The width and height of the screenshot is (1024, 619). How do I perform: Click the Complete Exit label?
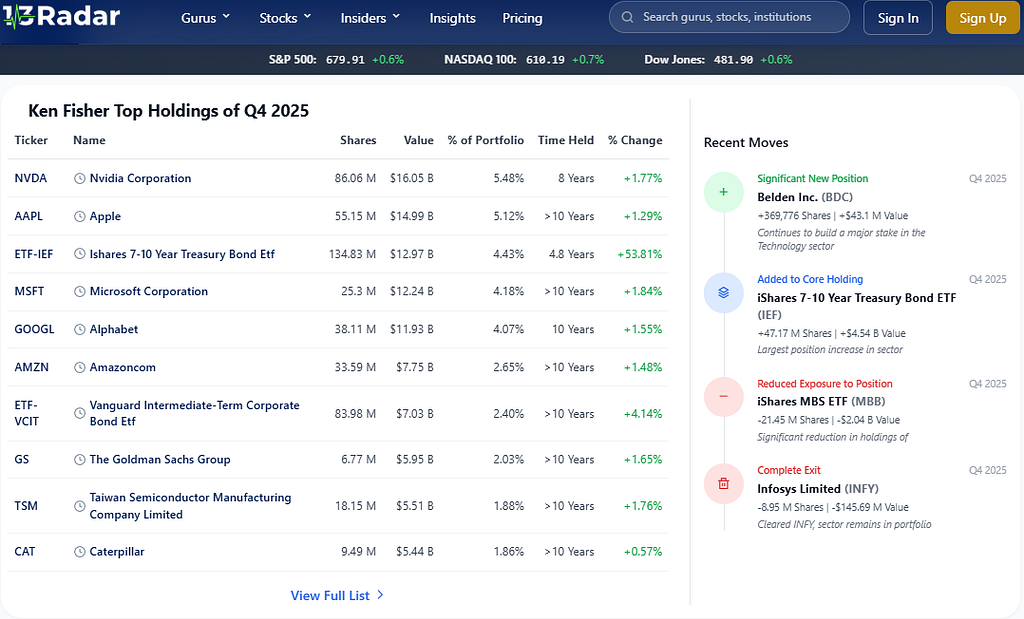[x=789, y=471]
